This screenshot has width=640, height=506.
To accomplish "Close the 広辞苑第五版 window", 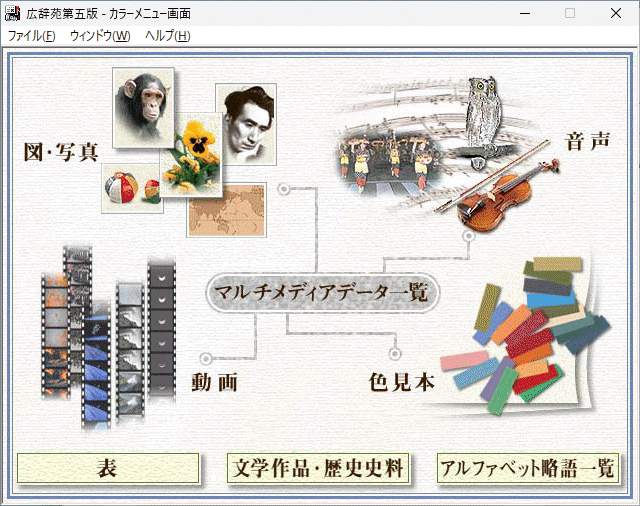I will click(616, 13).
